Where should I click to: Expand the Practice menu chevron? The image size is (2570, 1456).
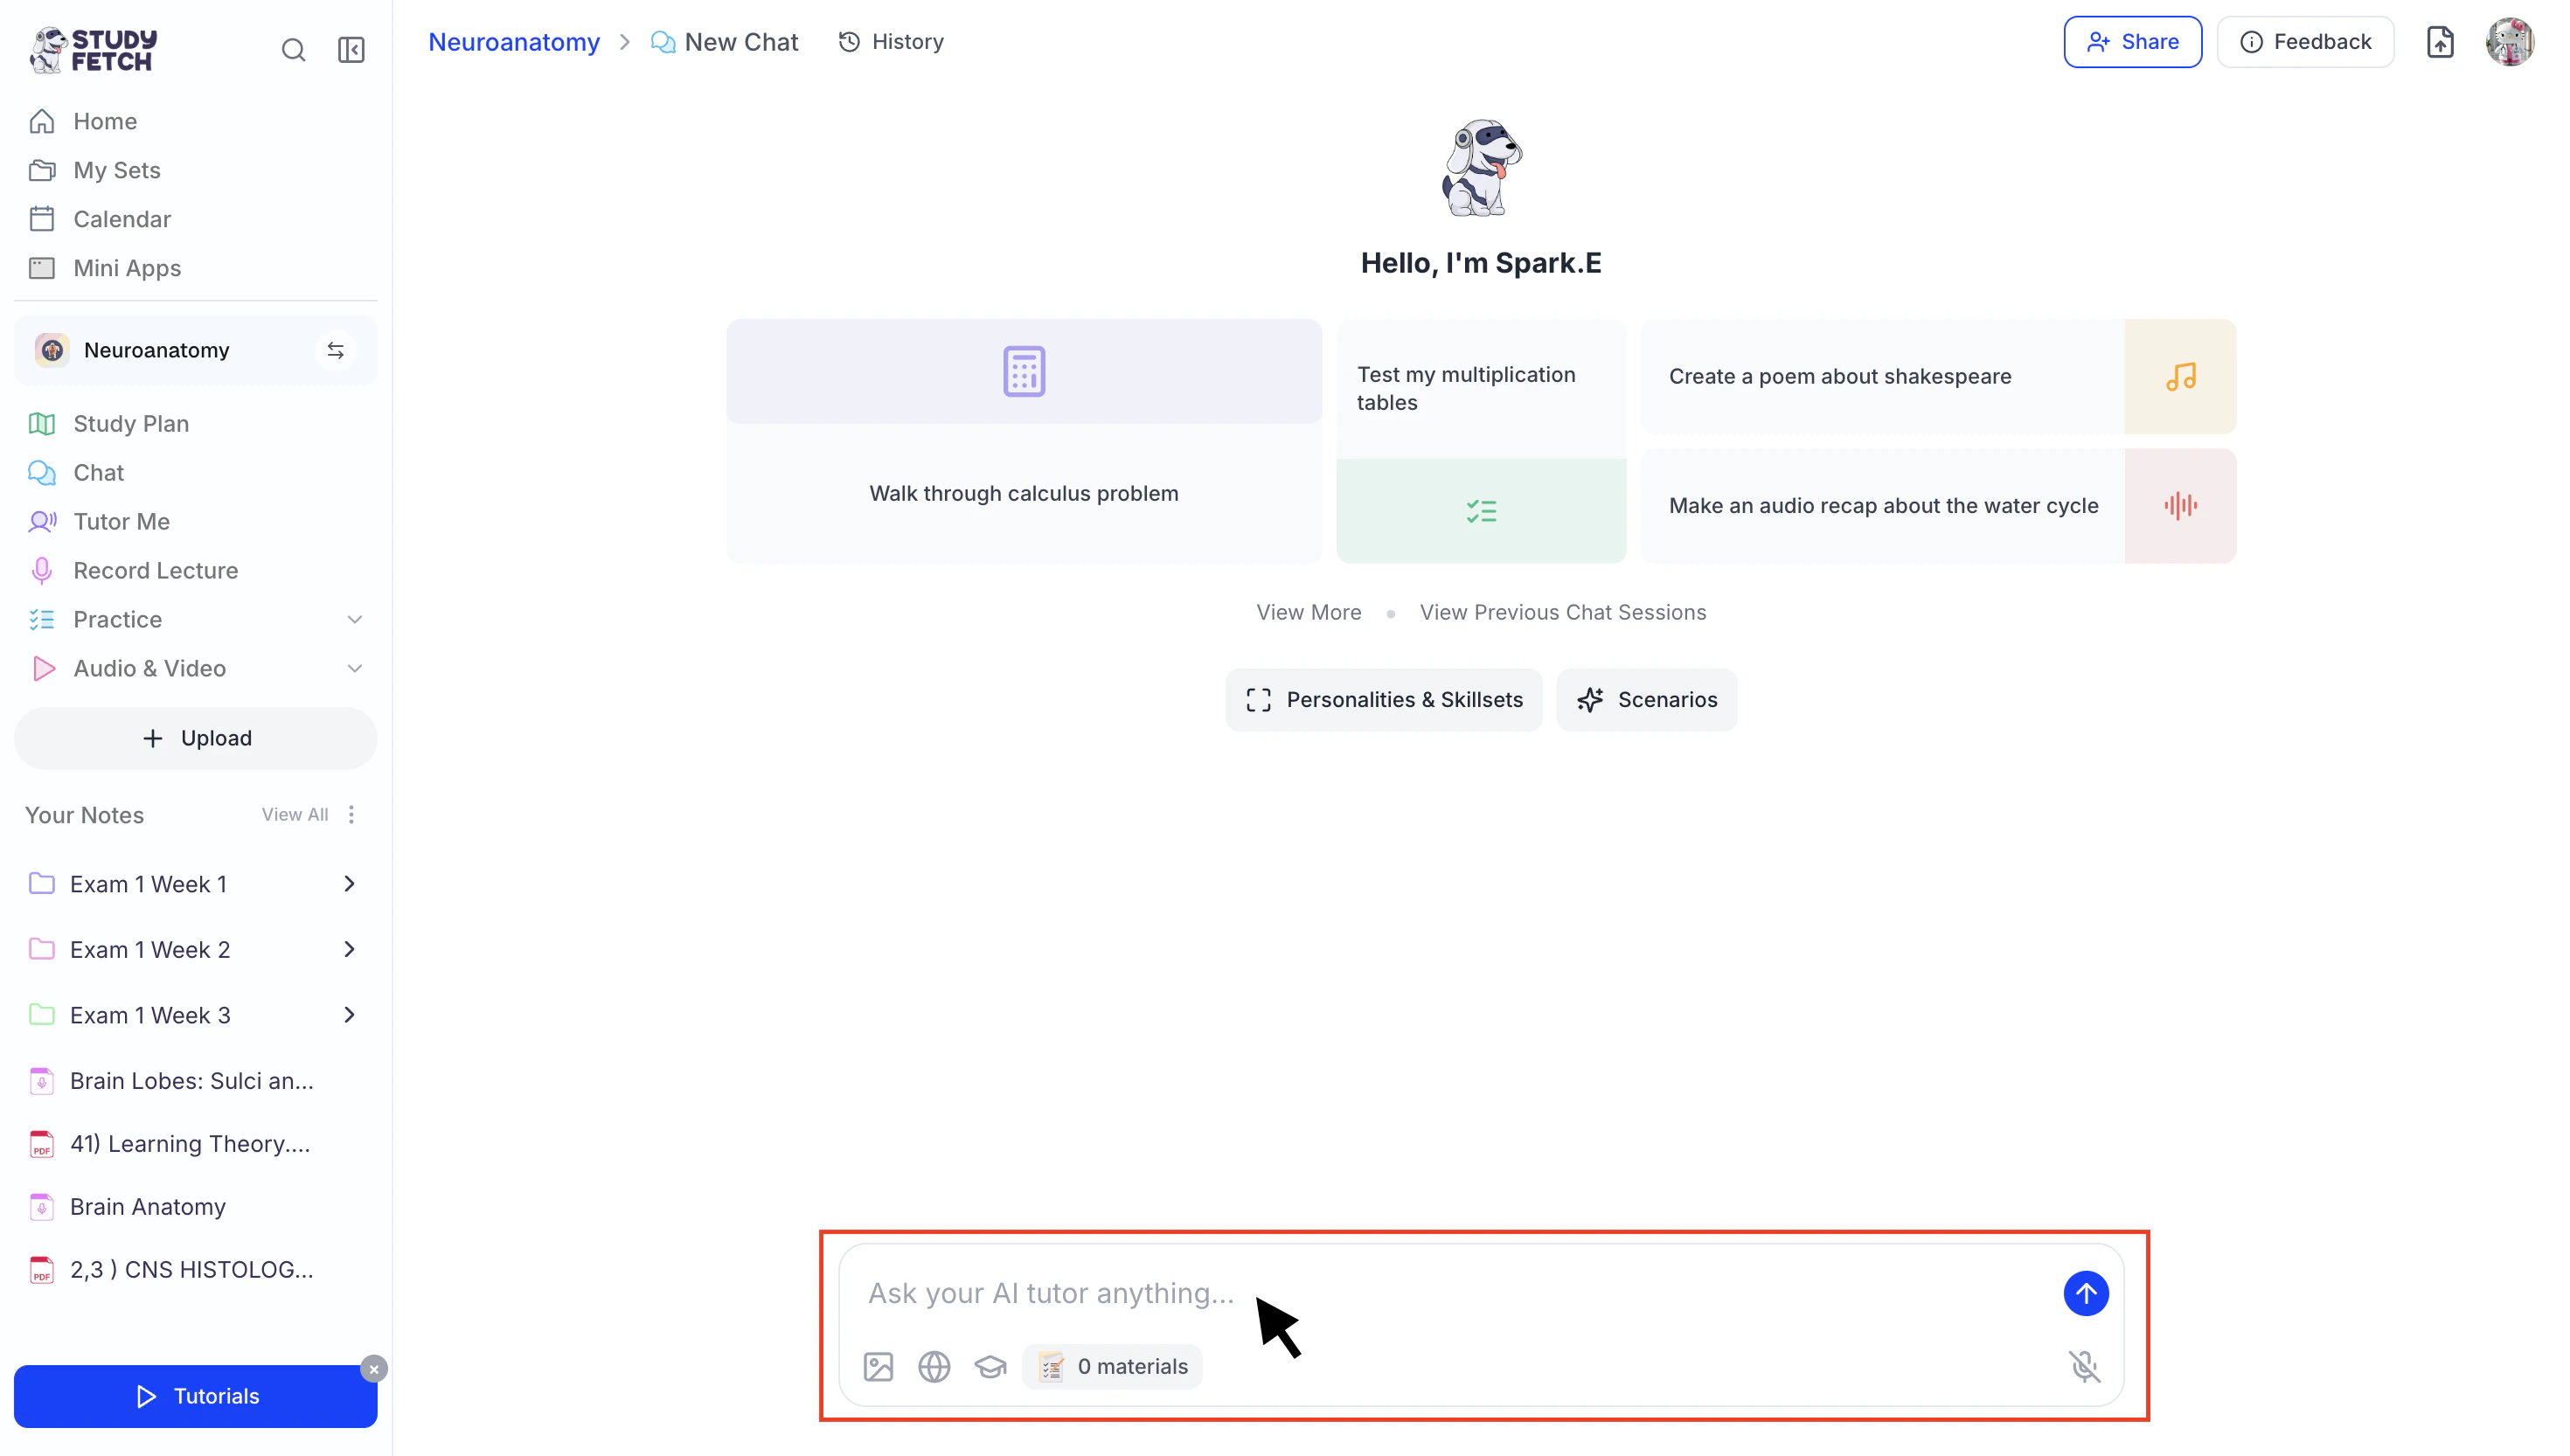(x=354, y=620)
